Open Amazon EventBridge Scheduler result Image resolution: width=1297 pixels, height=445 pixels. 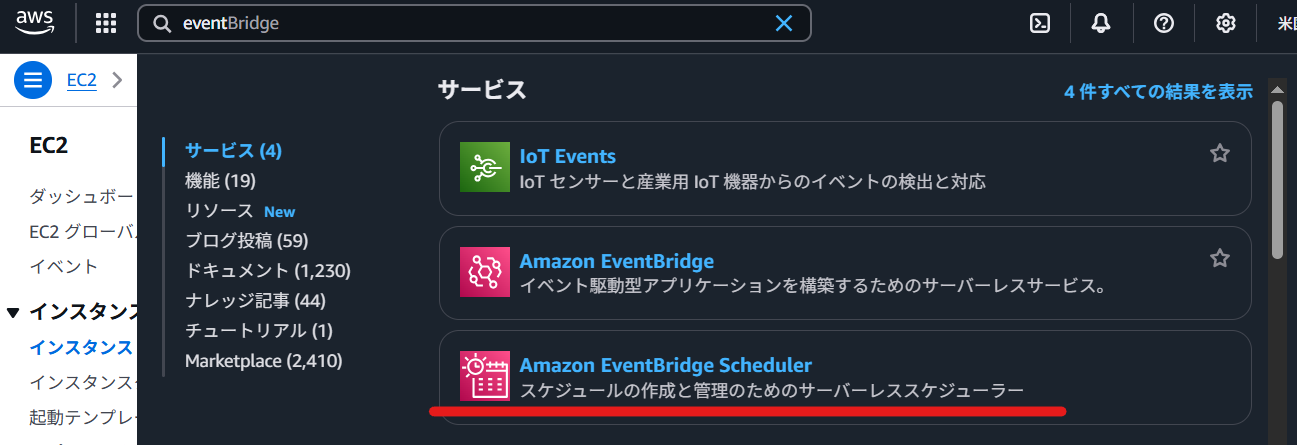(x=665, y=365)
